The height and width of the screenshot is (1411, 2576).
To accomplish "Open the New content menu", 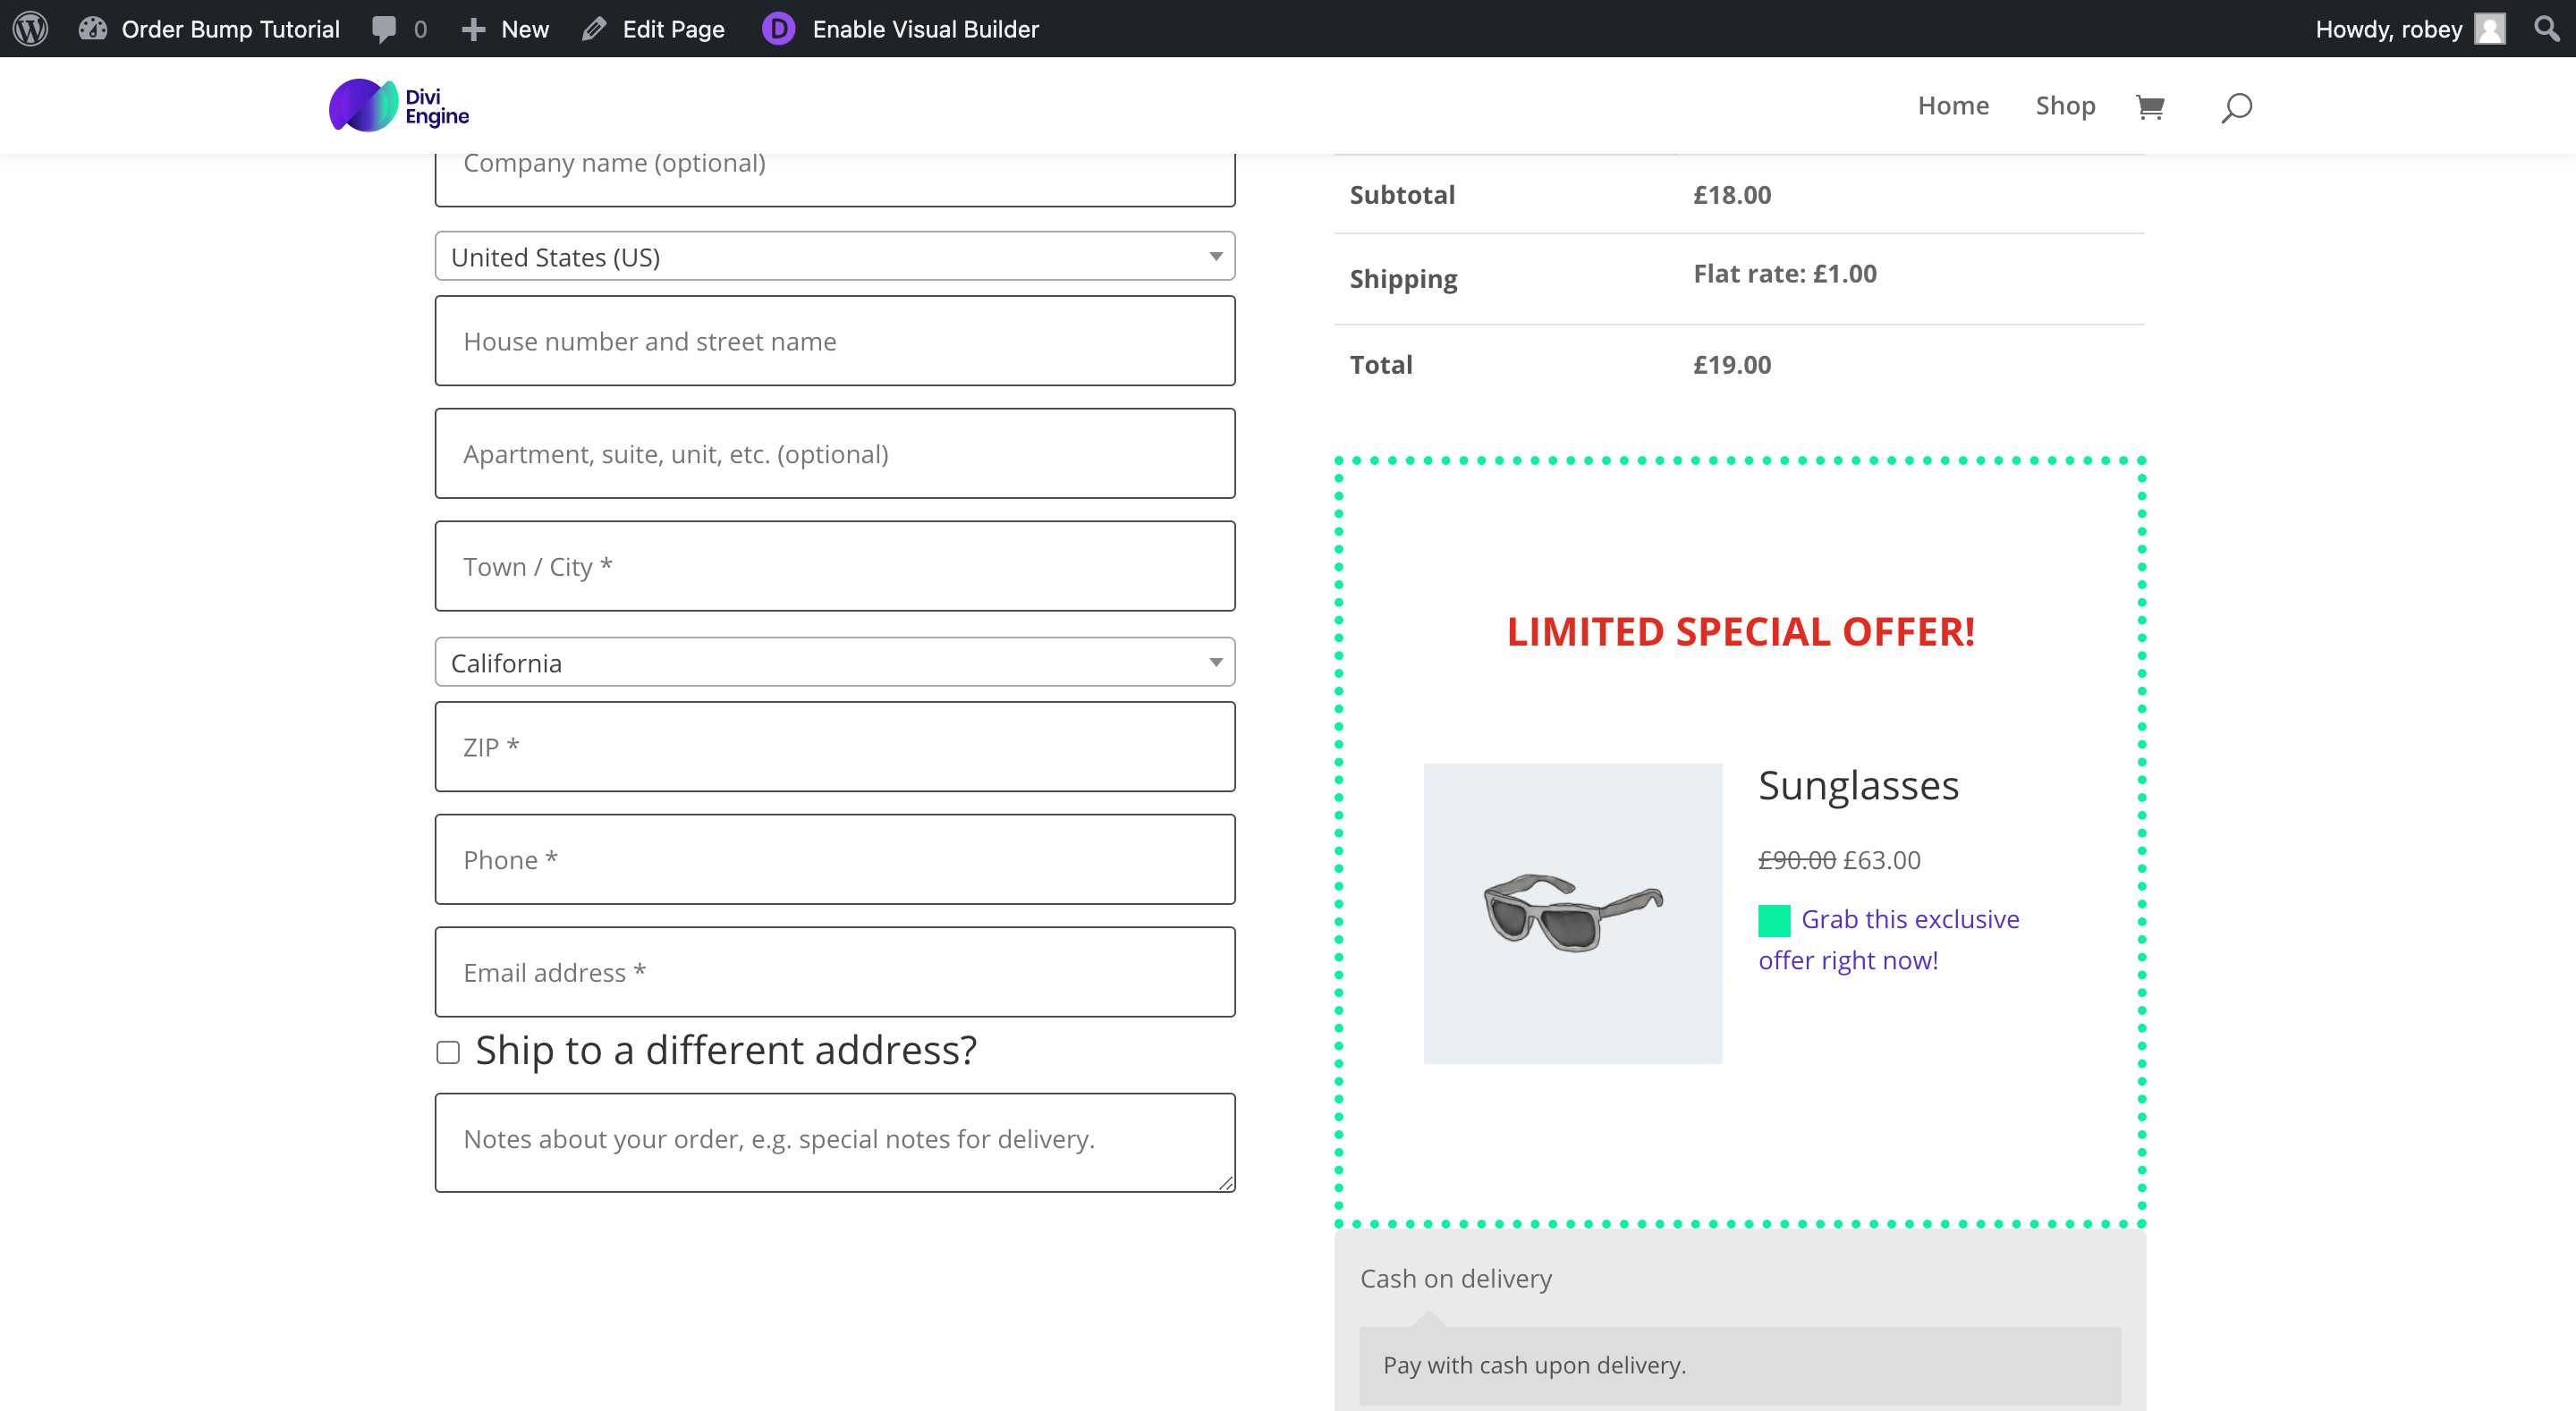I will [505, 29].
